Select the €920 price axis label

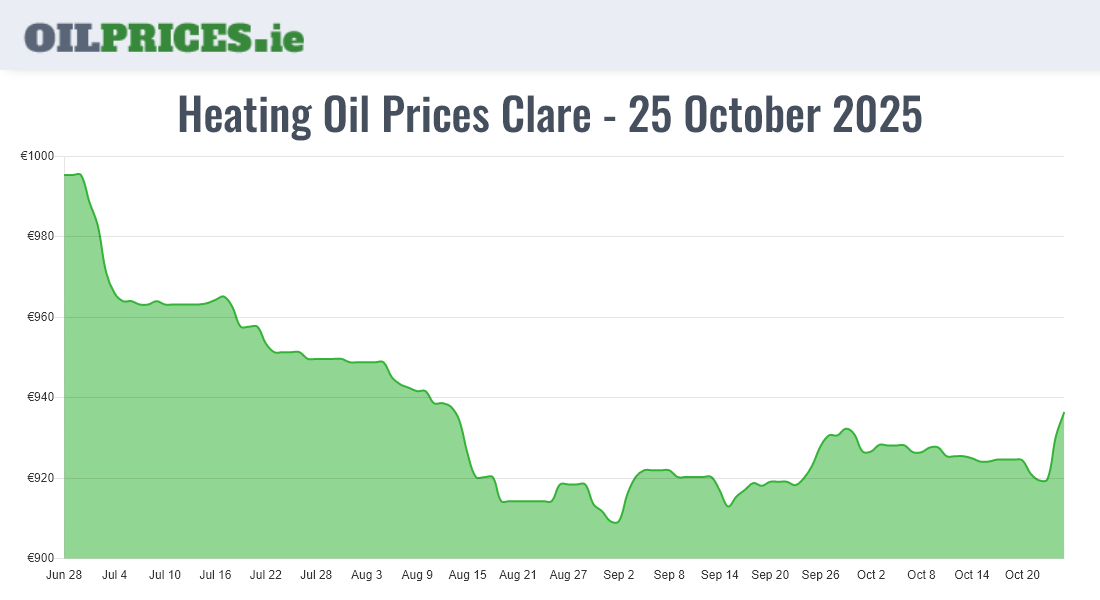(42, 478)
